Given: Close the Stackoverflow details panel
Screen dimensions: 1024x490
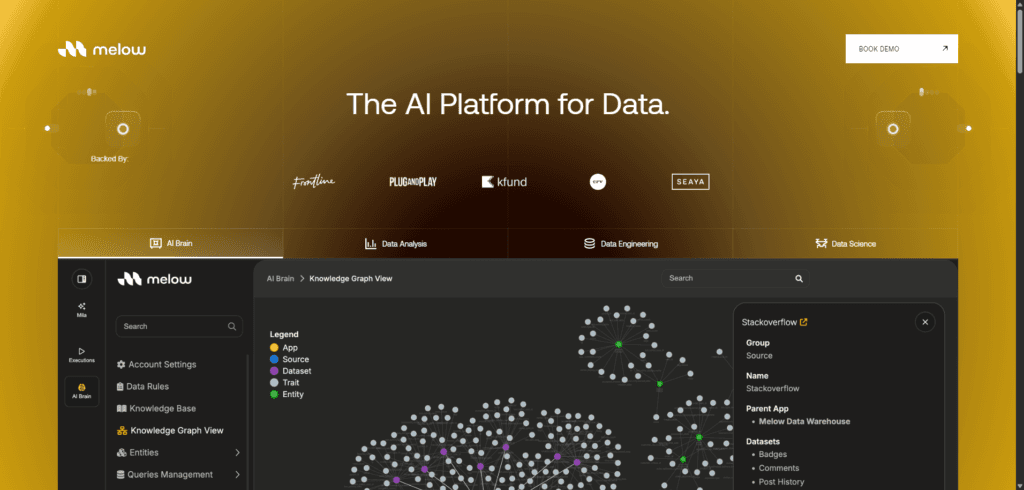Looking at the screenshot, I should 925,322.
